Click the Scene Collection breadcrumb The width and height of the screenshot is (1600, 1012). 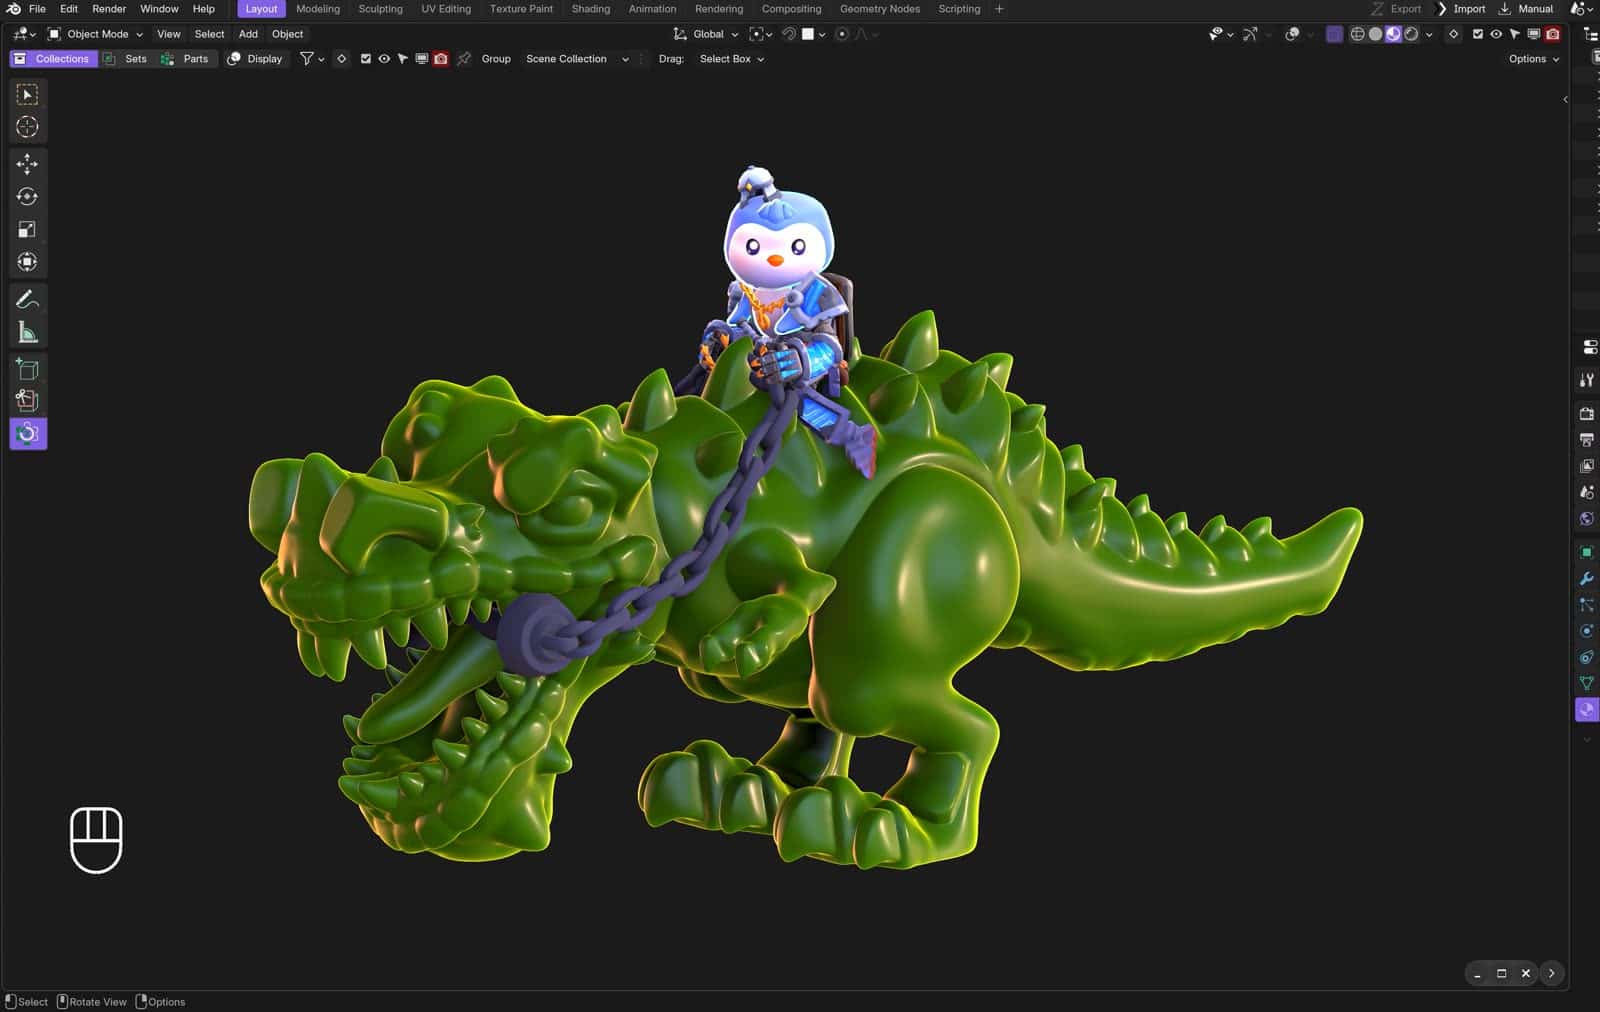[566, 58]
